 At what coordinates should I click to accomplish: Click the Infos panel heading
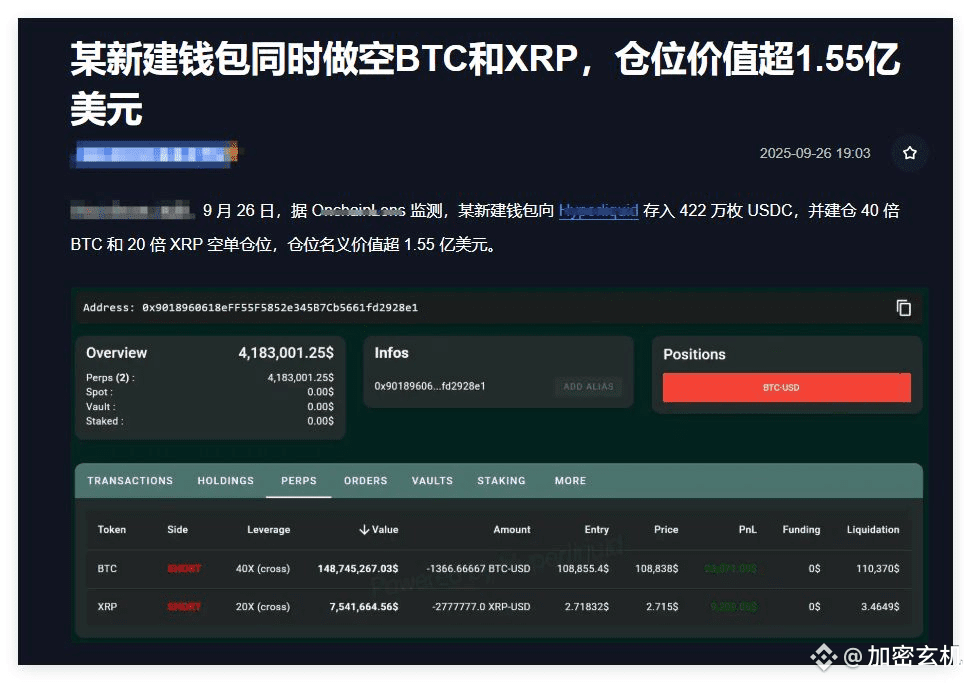click(x=391, y=353)
